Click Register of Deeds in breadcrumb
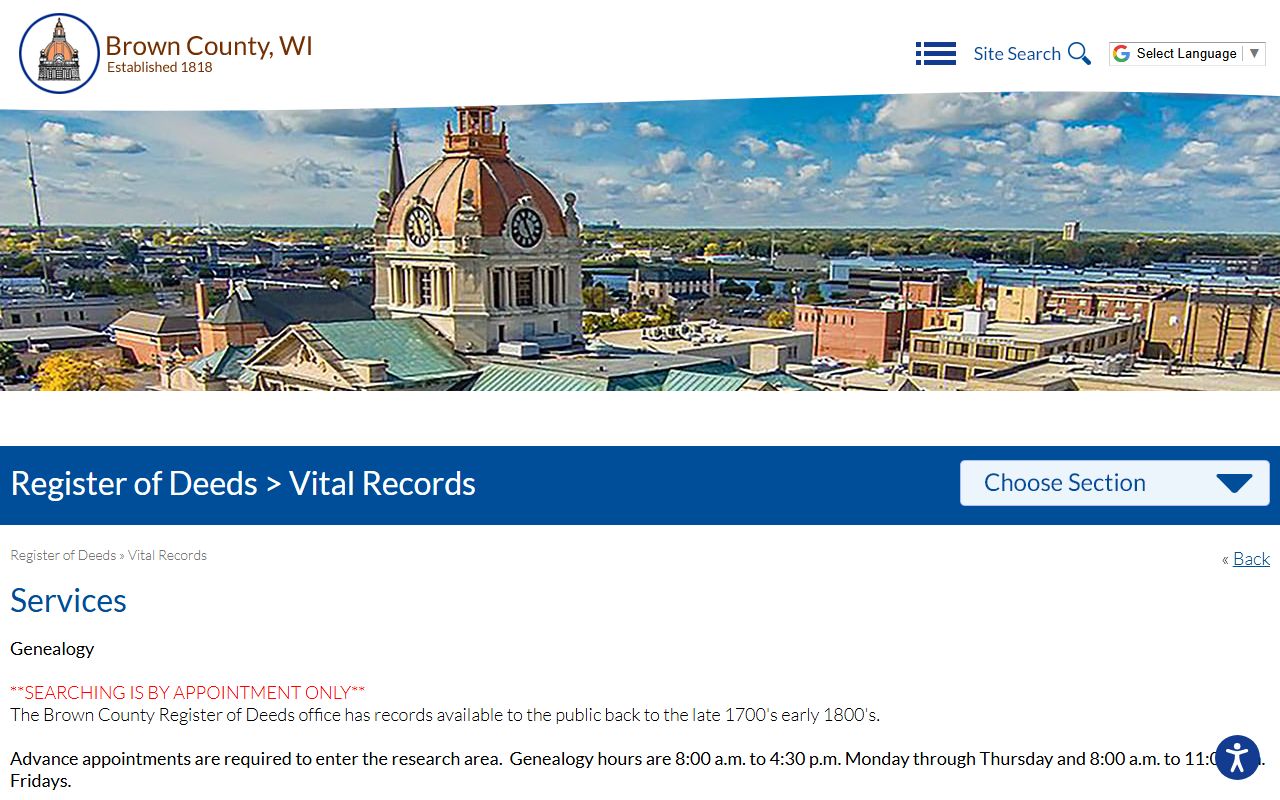The height and width of the screenshot is (800, 1280). [63, 555]
